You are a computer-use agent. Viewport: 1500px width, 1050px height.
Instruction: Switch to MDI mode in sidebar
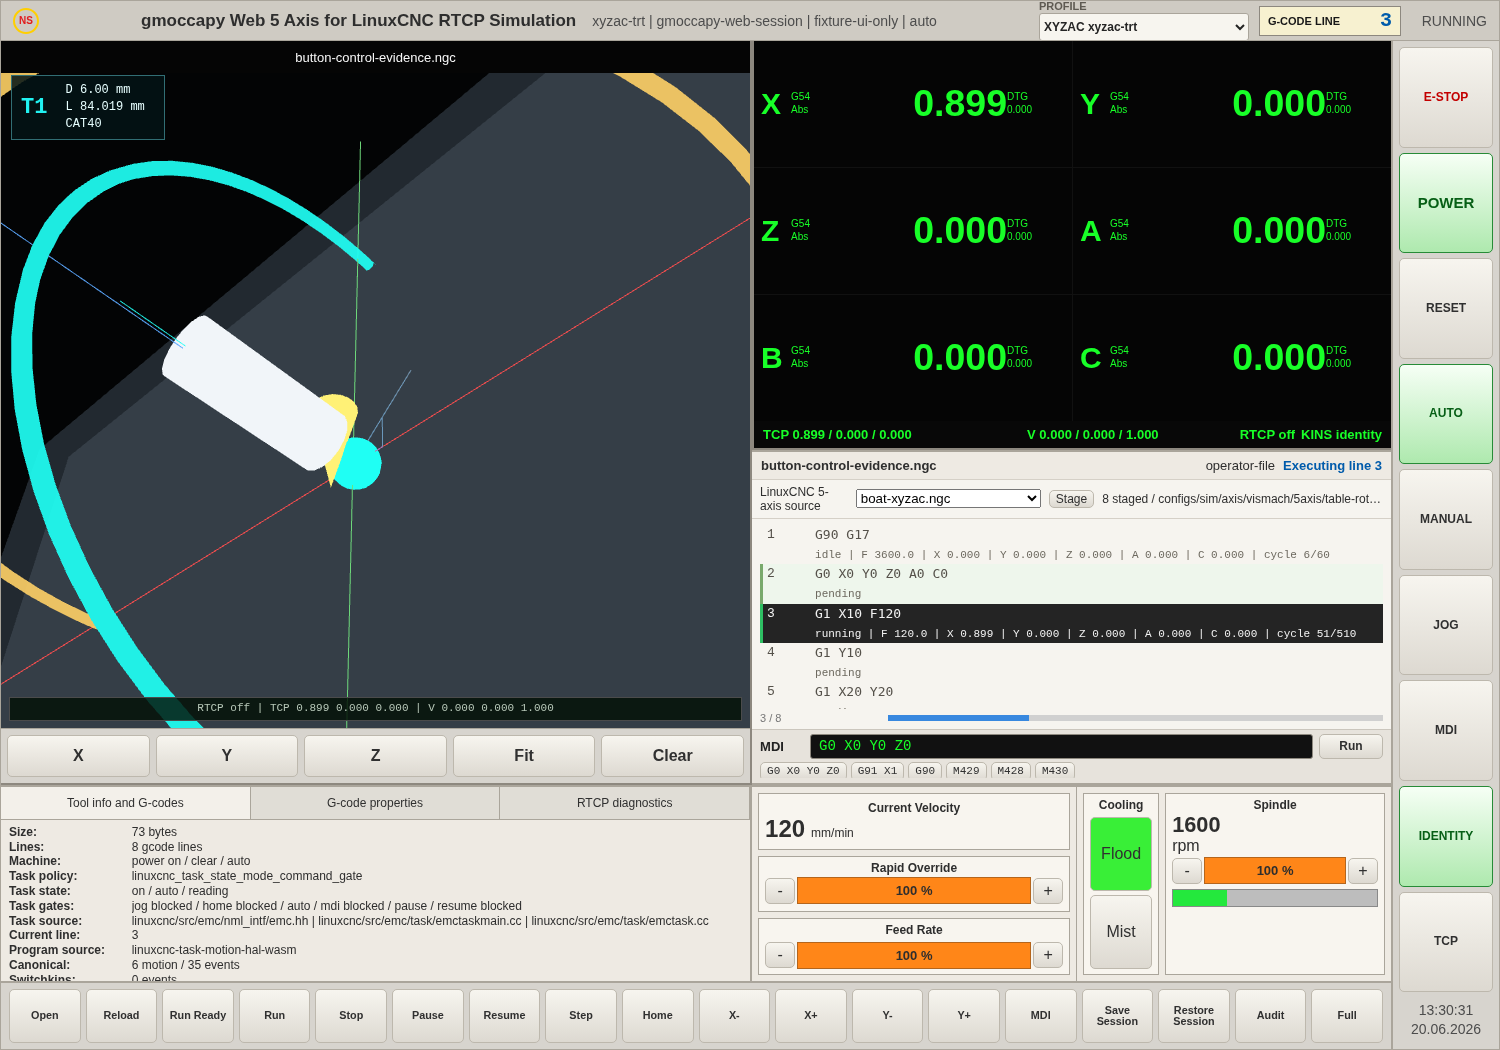[x=1446, y=730]
